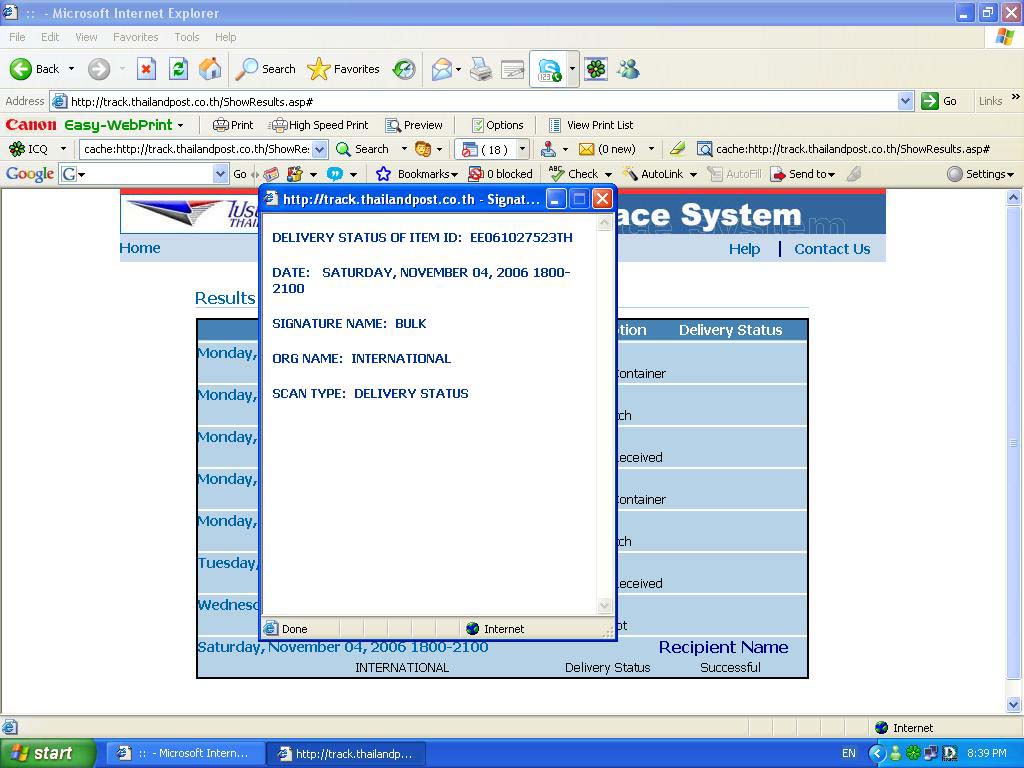Click the ICQ flower toolbar icon
The height and width of the screenshot is (768, 1024).
(595, 69)
